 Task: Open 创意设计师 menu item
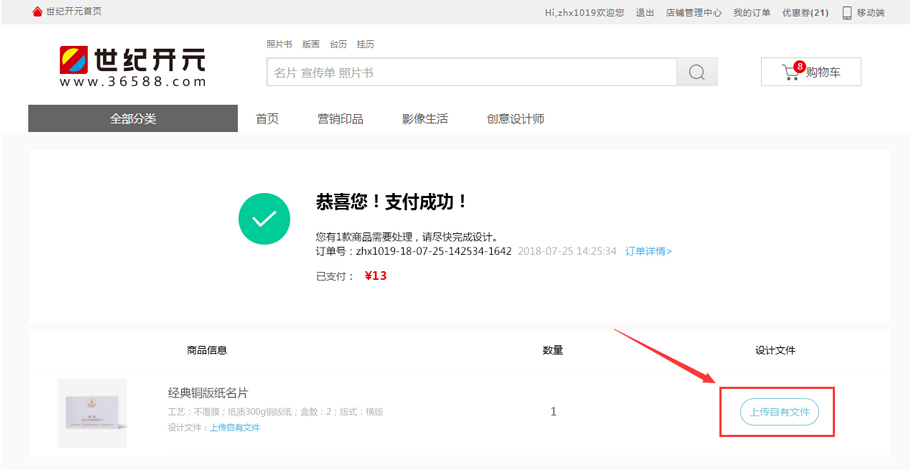515,119
